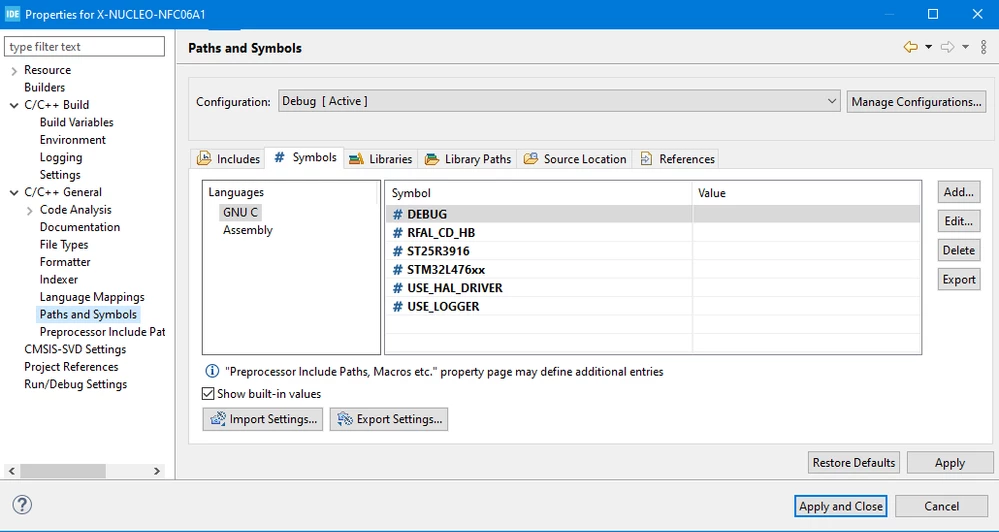Expand the Resource tree node
Image resolution: width=999 pixels, height=532 pixels.
[14, 71]
